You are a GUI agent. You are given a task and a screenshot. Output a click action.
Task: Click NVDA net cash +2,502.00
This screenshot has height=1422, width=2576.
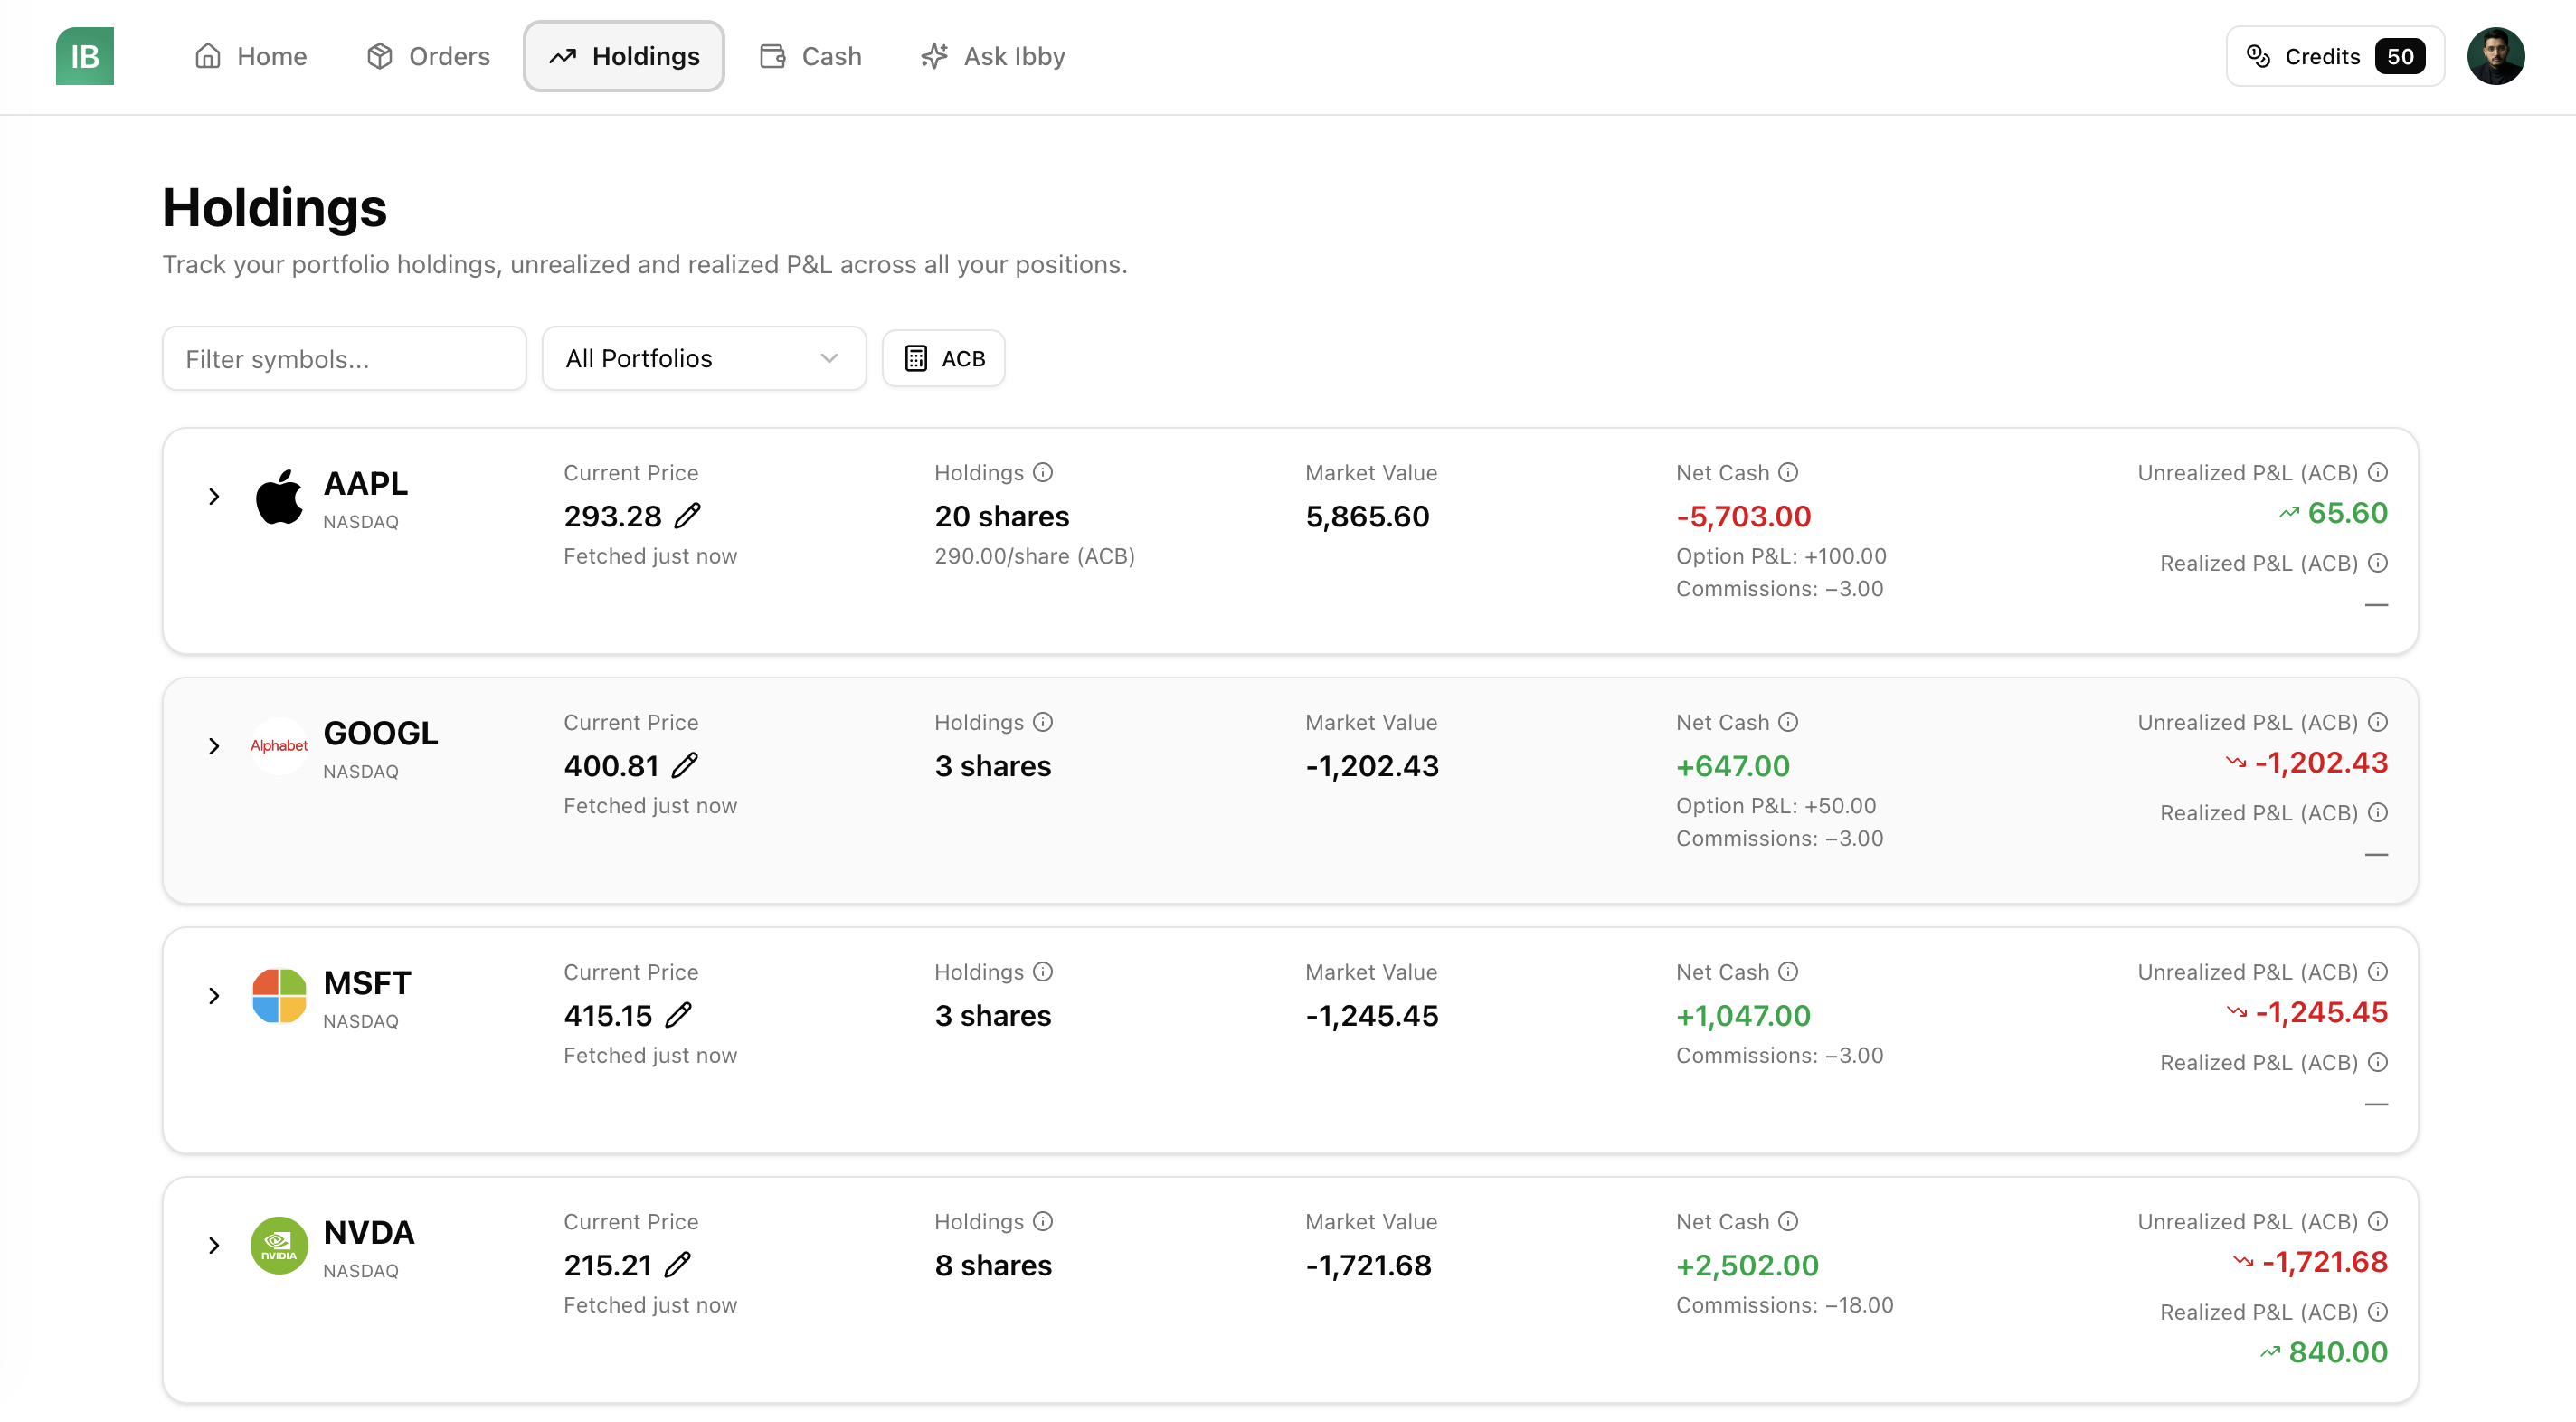pyautogui.click(x=1747, y=1266)
